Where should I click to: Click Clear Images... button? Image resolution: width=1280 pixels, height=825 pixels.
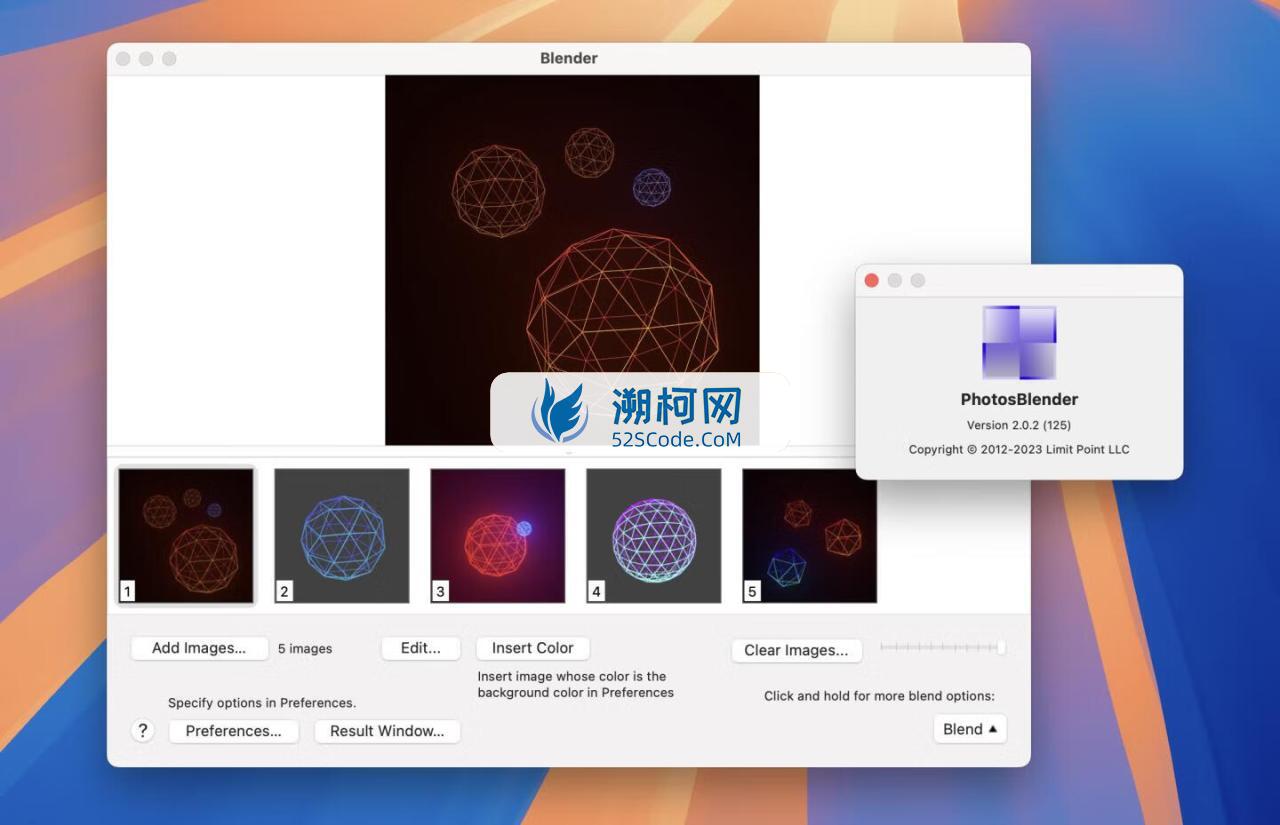pyautogui.click(x=796, y=650)
